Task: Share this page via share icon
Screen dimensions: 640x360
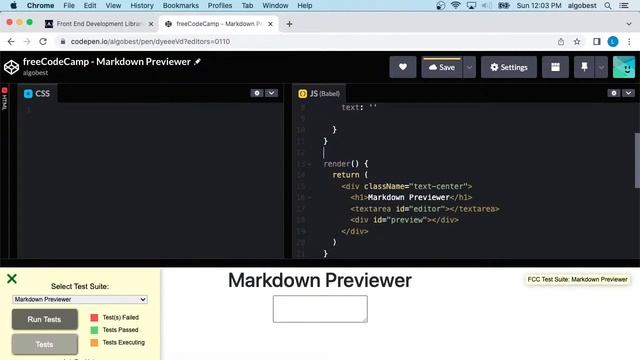Action: 561,42
